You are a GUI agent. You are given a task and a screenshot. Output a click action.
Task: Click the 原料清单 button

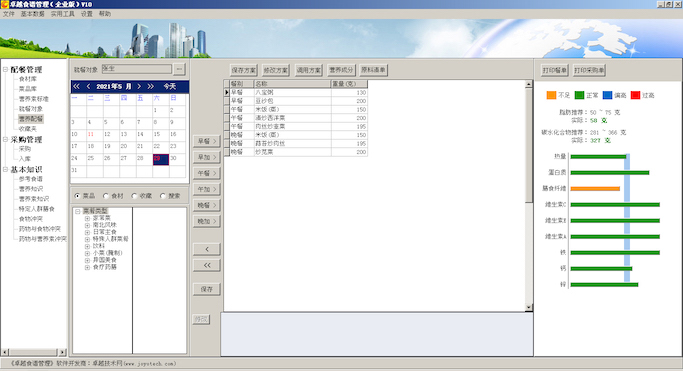coord(374,70)
